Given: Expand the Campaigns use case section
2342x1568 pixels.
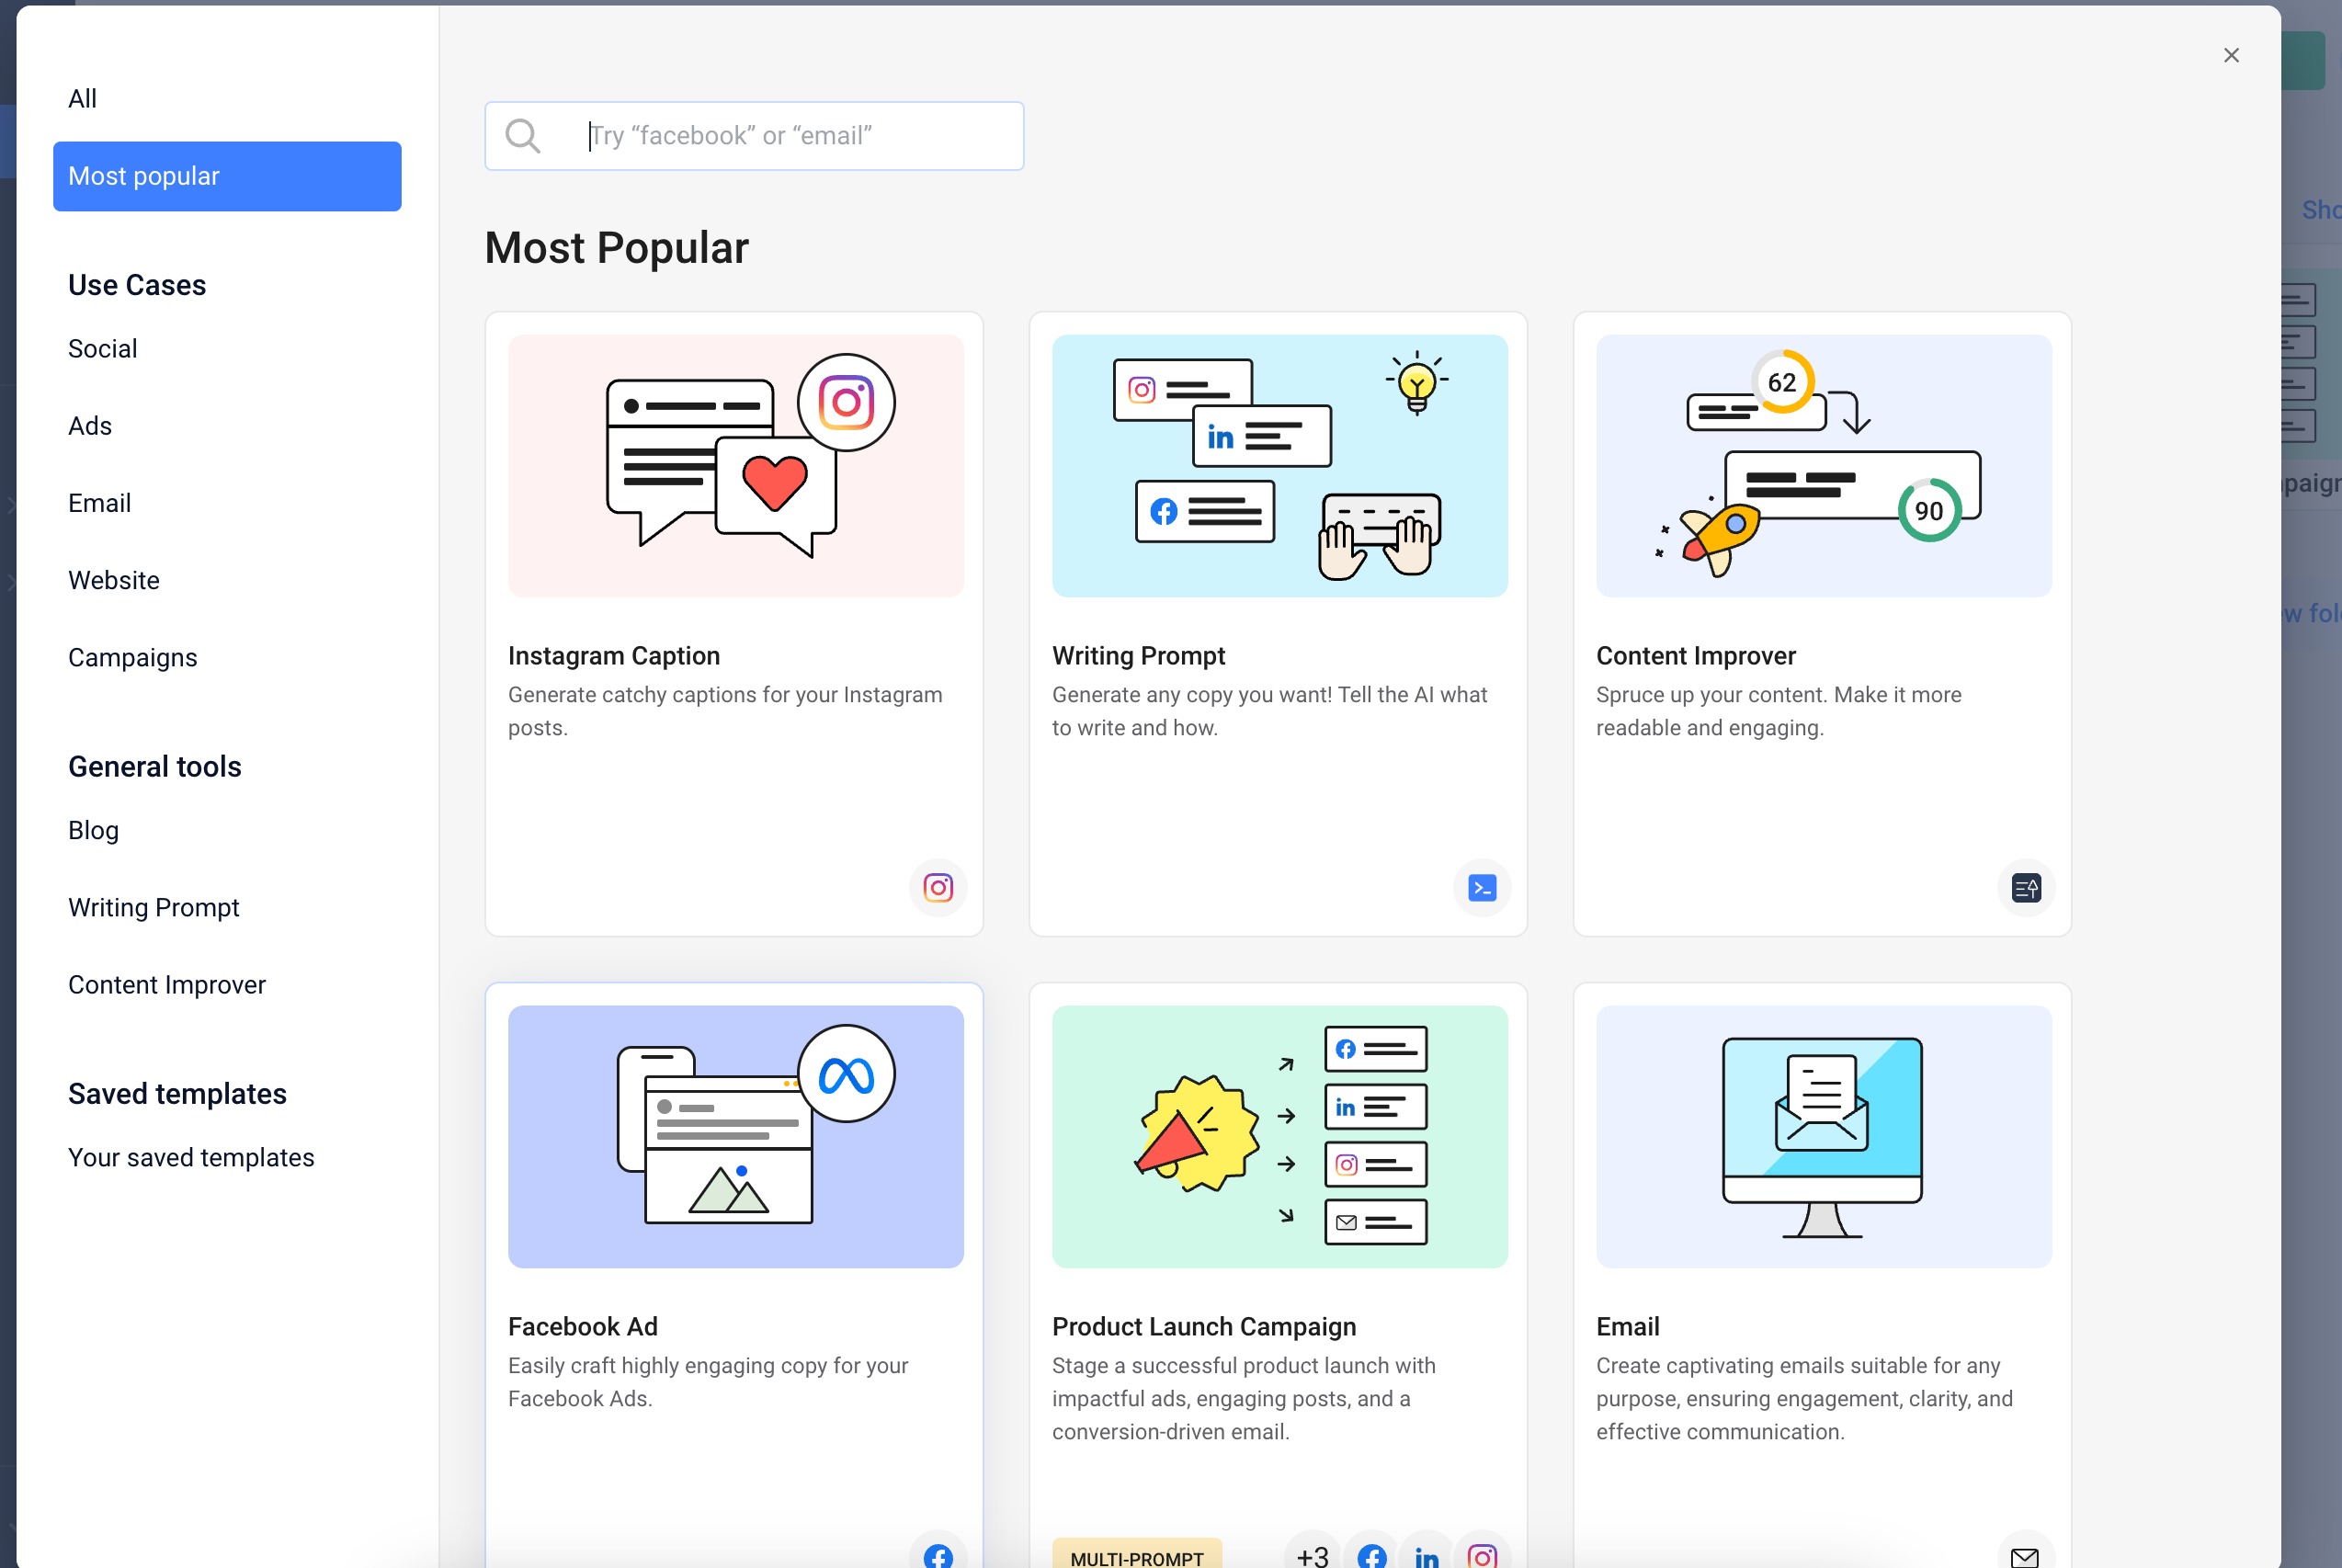Looking at the screenshot, I should click(x=131, y=656).
